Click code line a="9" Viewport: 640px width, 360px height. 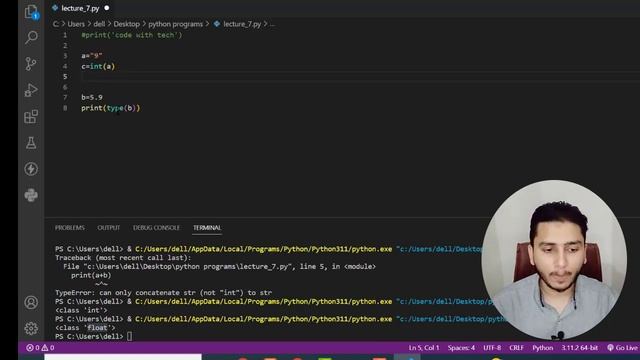(91, 56)
